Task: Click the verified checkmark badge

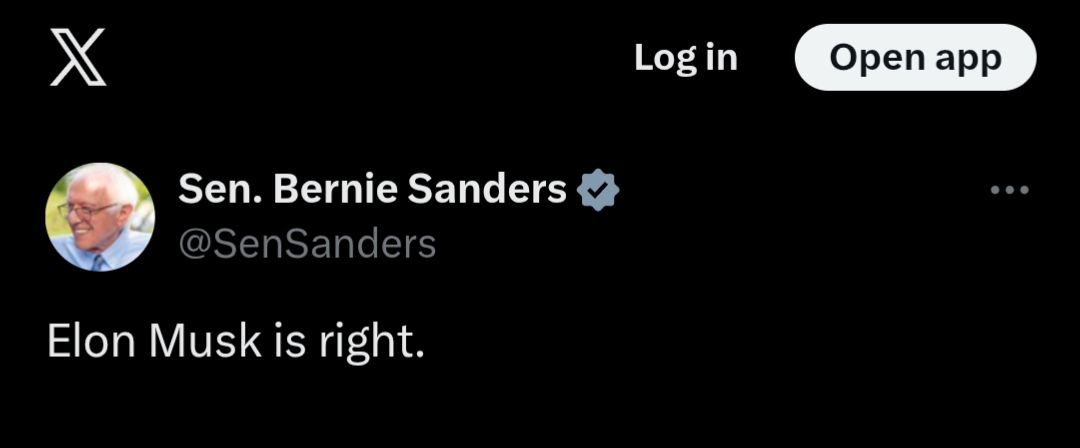Action: (599, 189)
